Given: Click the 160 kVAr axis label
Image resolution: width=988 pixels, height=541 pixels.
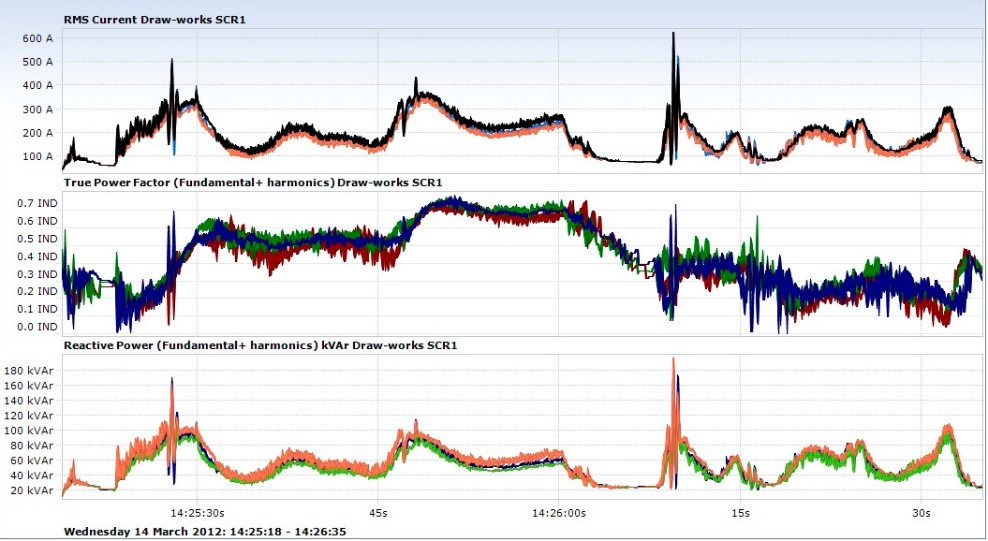Looking at the screenshot, I should 29,385.
